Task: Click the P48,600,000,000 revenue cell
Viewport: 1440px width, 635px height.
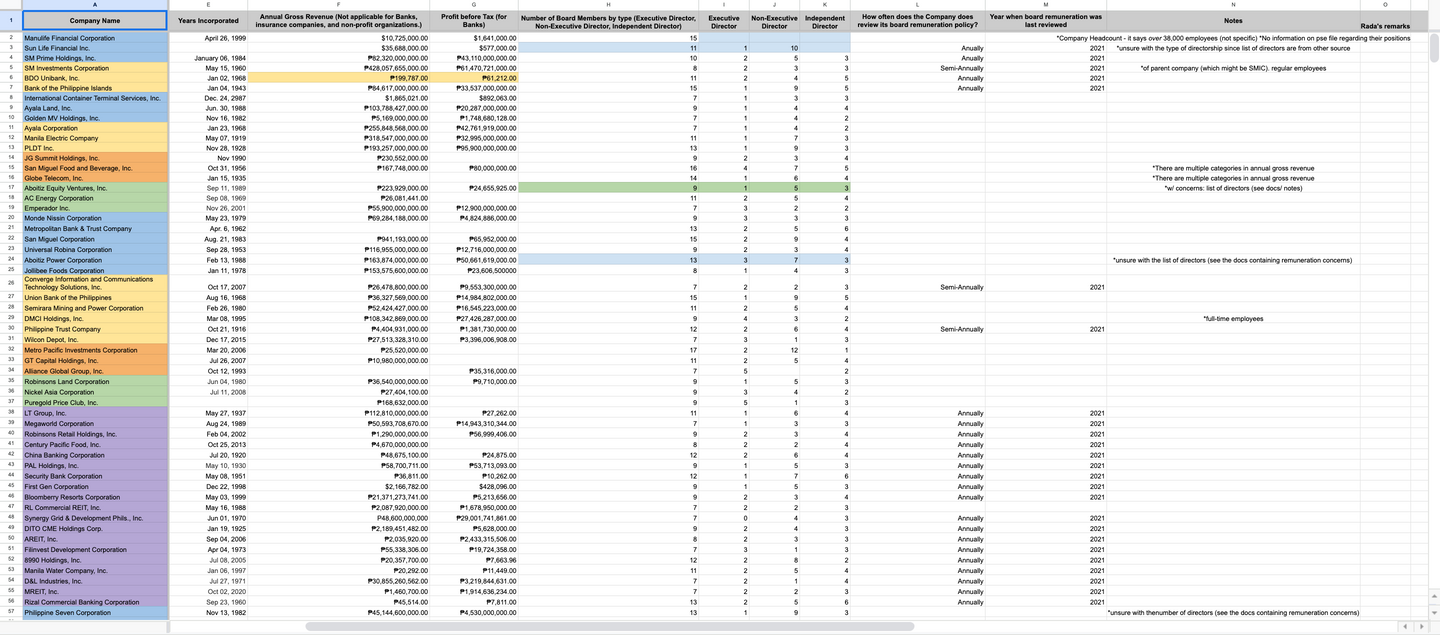Action: tap(340, 518)
